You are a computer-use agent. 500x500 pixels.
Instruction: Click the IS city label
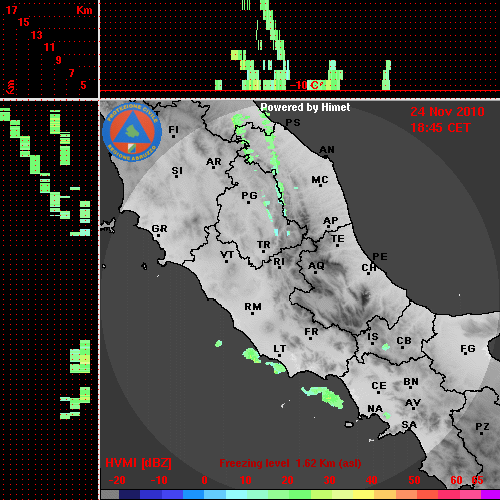(373, 337)
